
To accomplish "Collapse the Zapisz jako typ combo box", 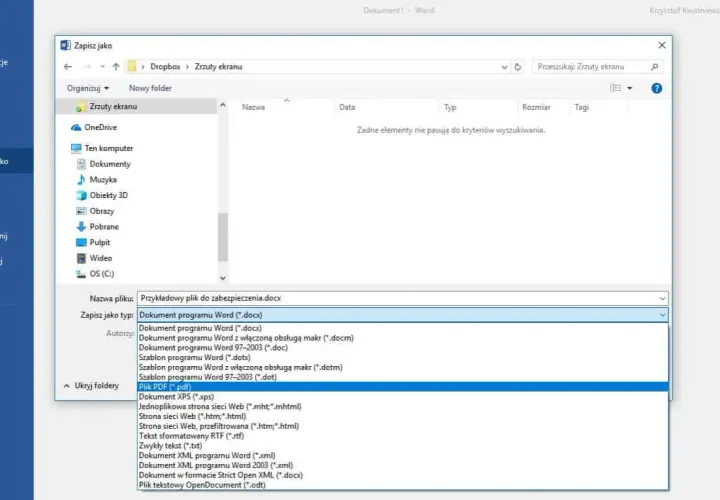I will [x=662, y=315].
